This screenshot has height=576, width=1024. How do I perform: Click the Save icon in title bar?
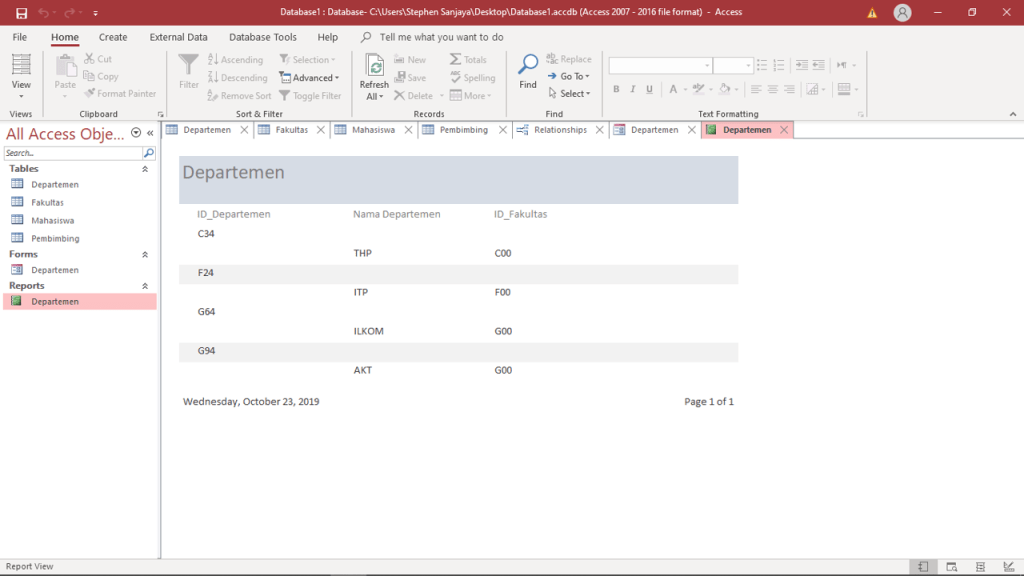[x=21, y=13]
